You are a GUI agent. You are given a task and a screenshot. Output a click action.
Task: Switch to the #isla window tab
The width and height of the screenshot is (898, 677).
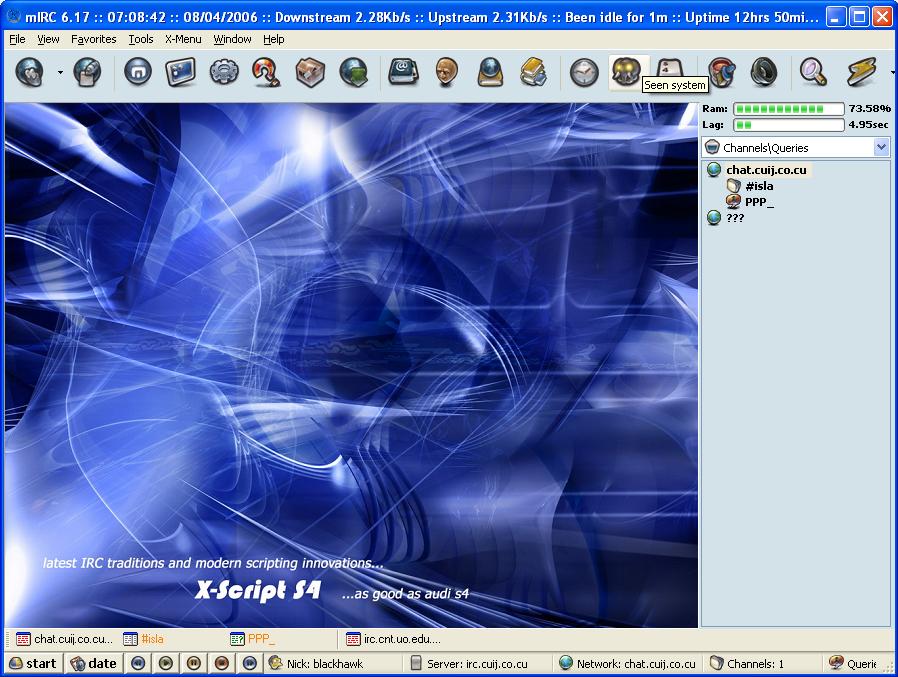point(152,639)
